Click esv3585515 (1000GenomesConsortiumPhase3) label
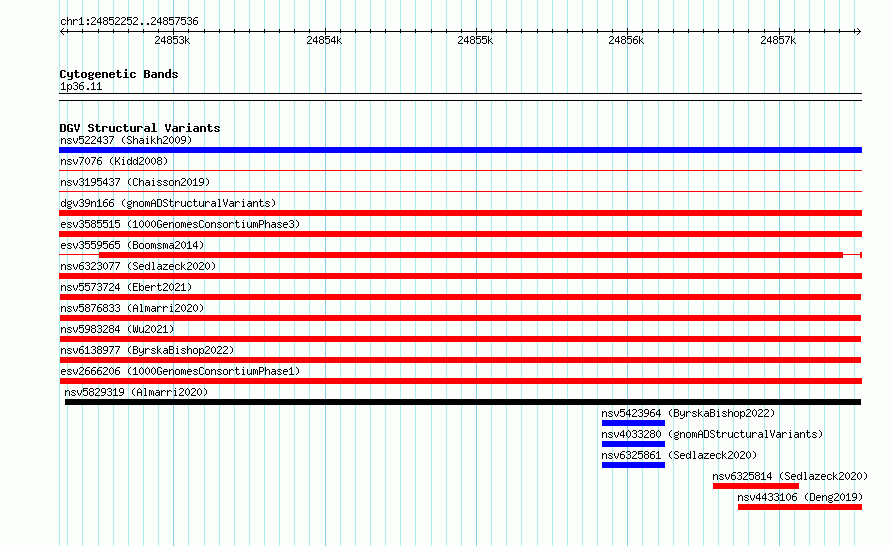Viewport: 890px width, 546px height. point(180,224)
